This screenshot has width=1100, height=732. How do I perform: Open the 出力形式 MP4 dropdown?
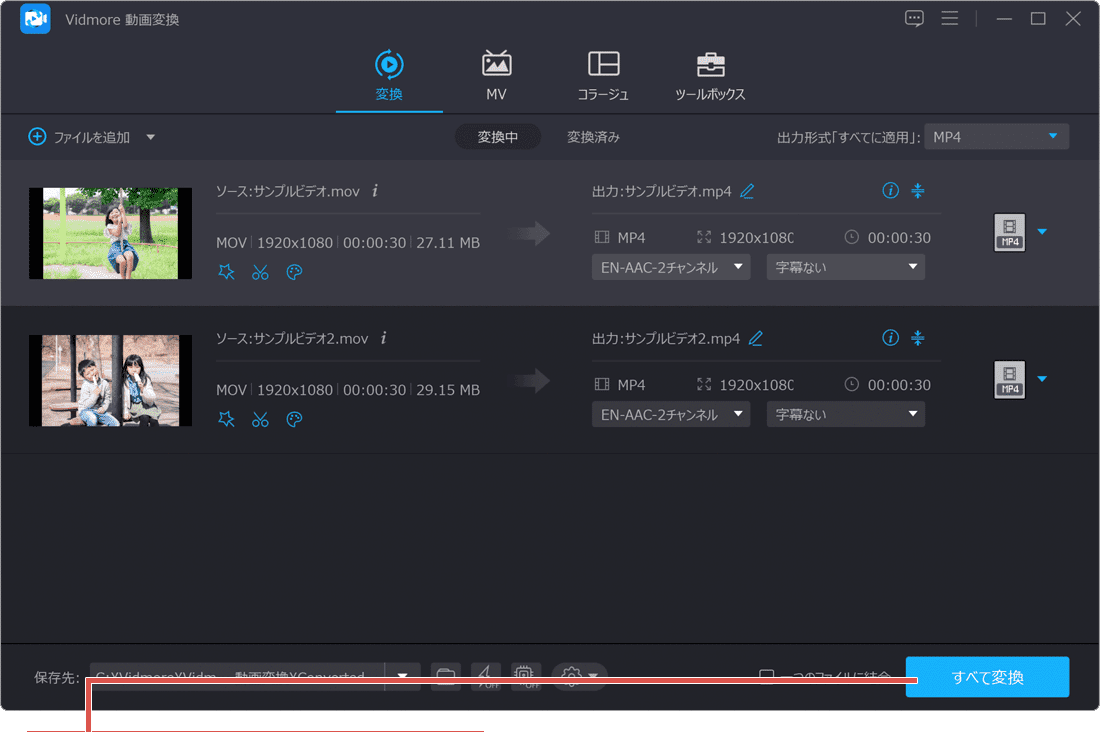click(996, 135)
